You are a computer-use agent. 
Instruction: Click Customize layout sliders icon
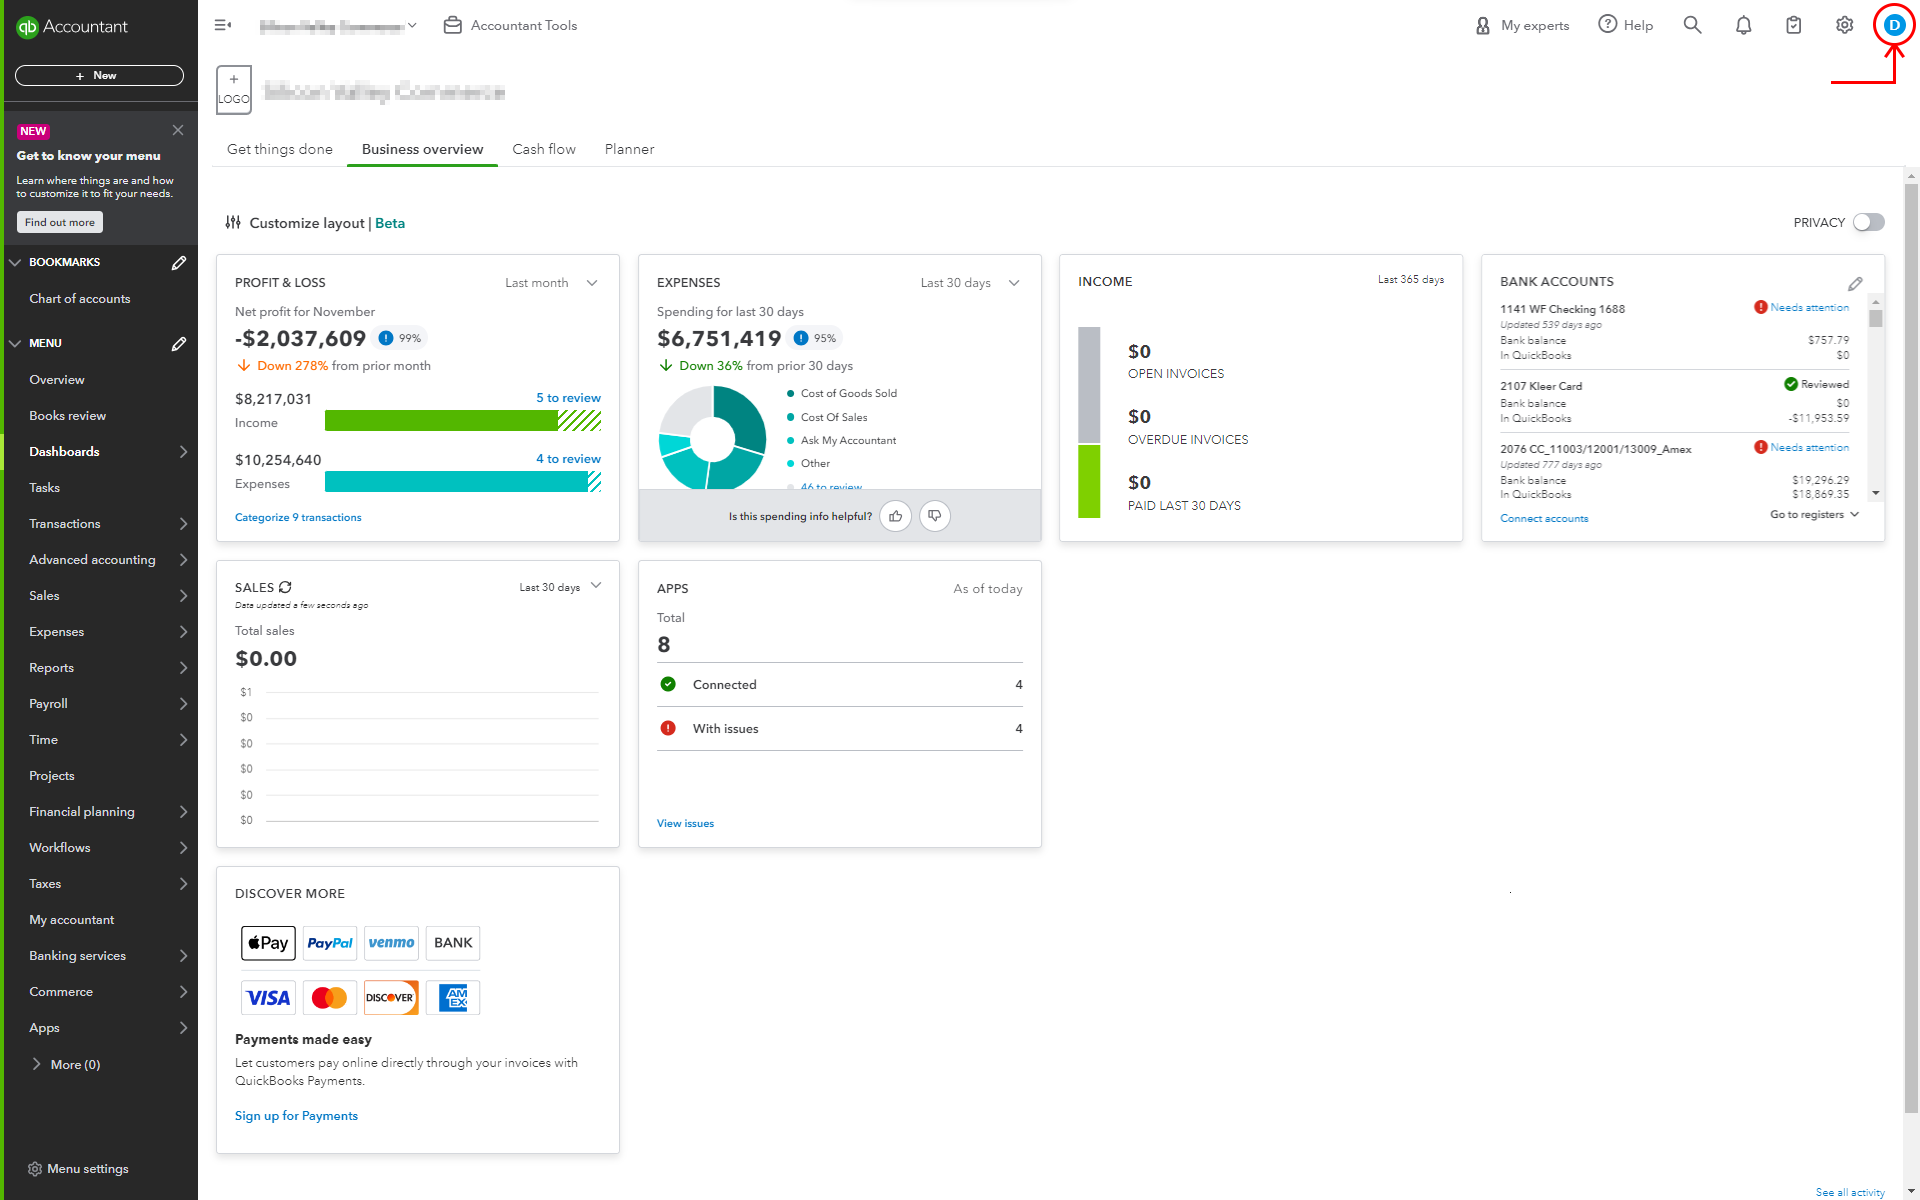(233, 222)
